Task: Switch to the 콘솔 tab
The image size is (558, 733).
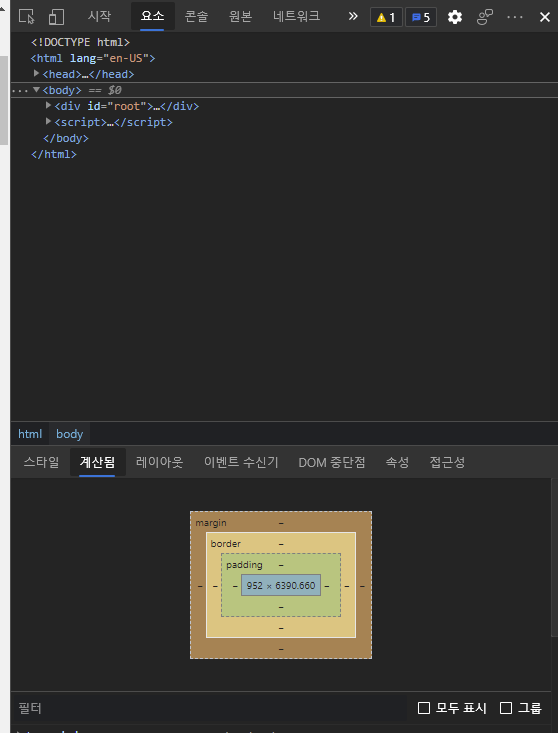Action: (x=196, y=16)
